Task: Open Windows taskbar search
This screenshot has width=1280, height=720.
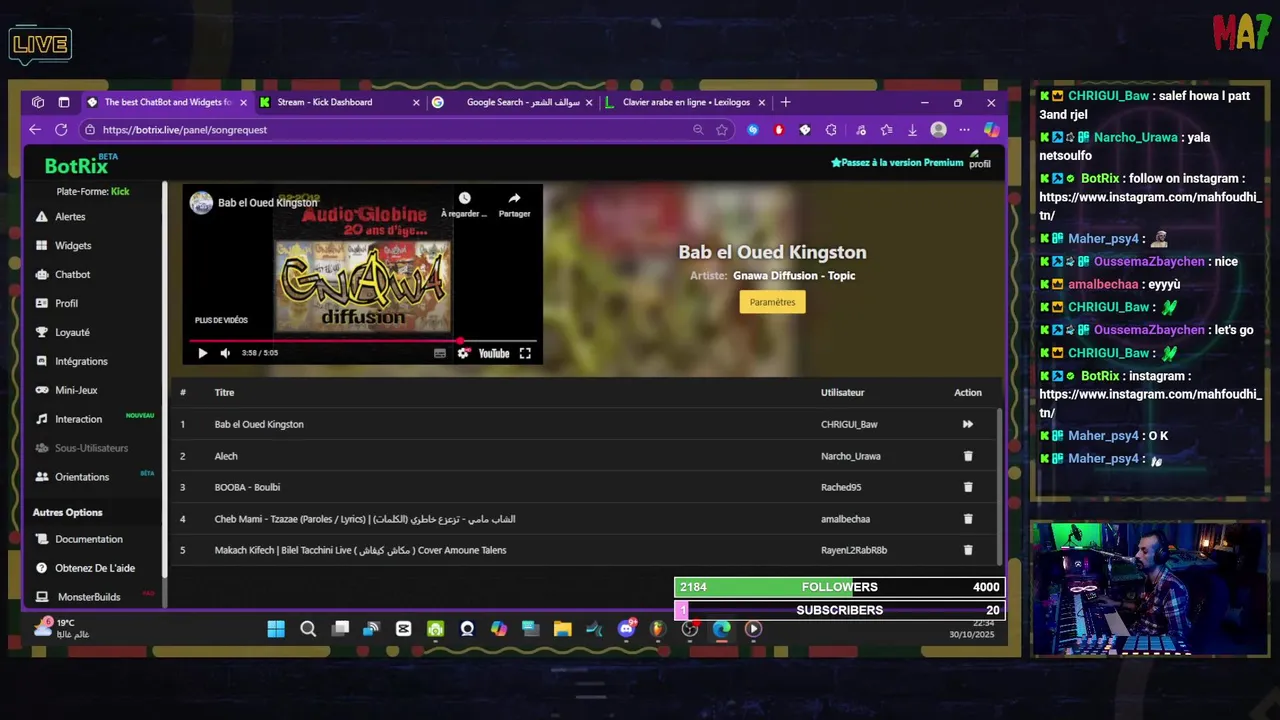Action: [x=308, y=629]
